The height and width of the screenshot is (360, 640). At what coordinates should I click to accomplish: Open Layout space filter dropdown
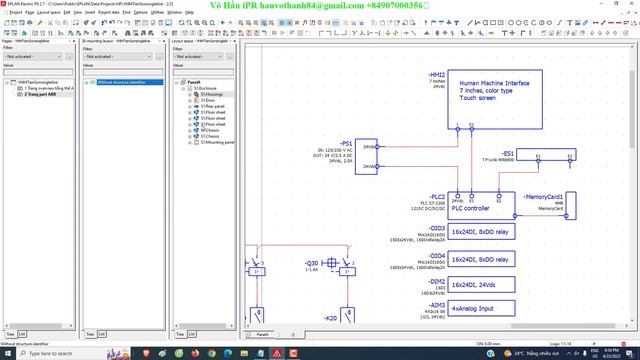click(x=198, y=56)
